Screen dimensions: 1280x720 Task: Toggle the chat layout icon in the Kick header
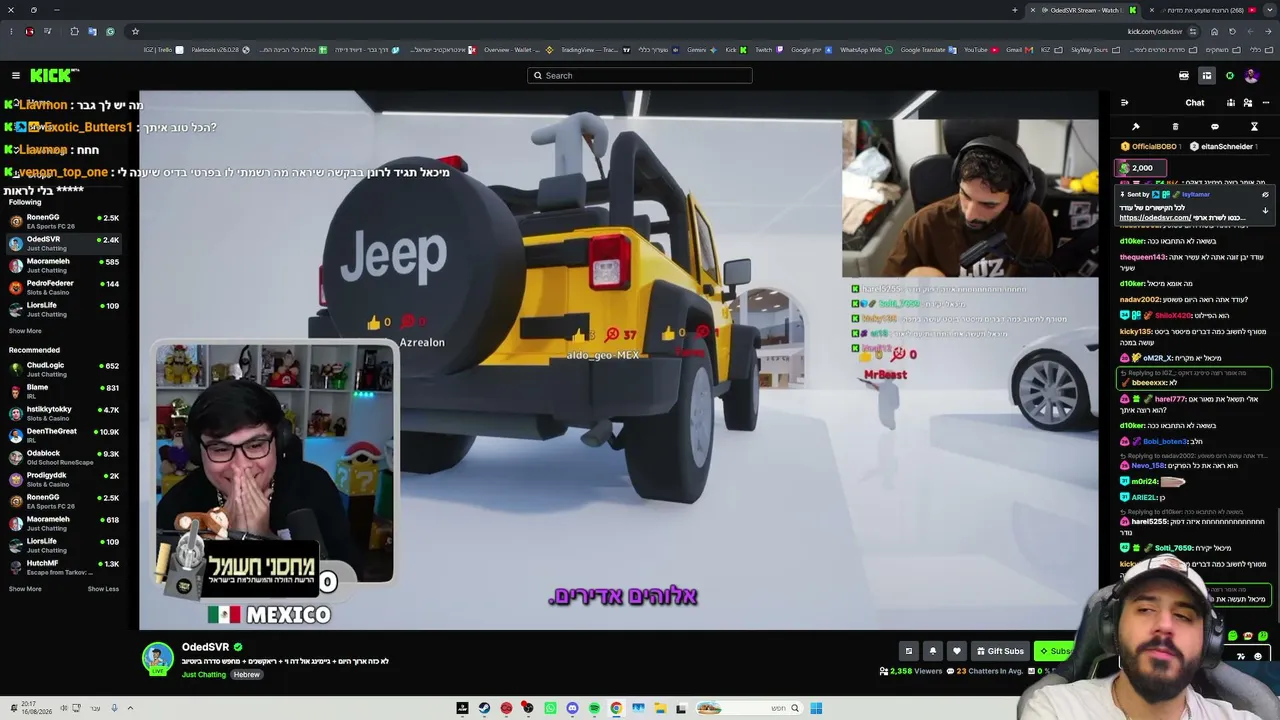tap(1207, 75)
